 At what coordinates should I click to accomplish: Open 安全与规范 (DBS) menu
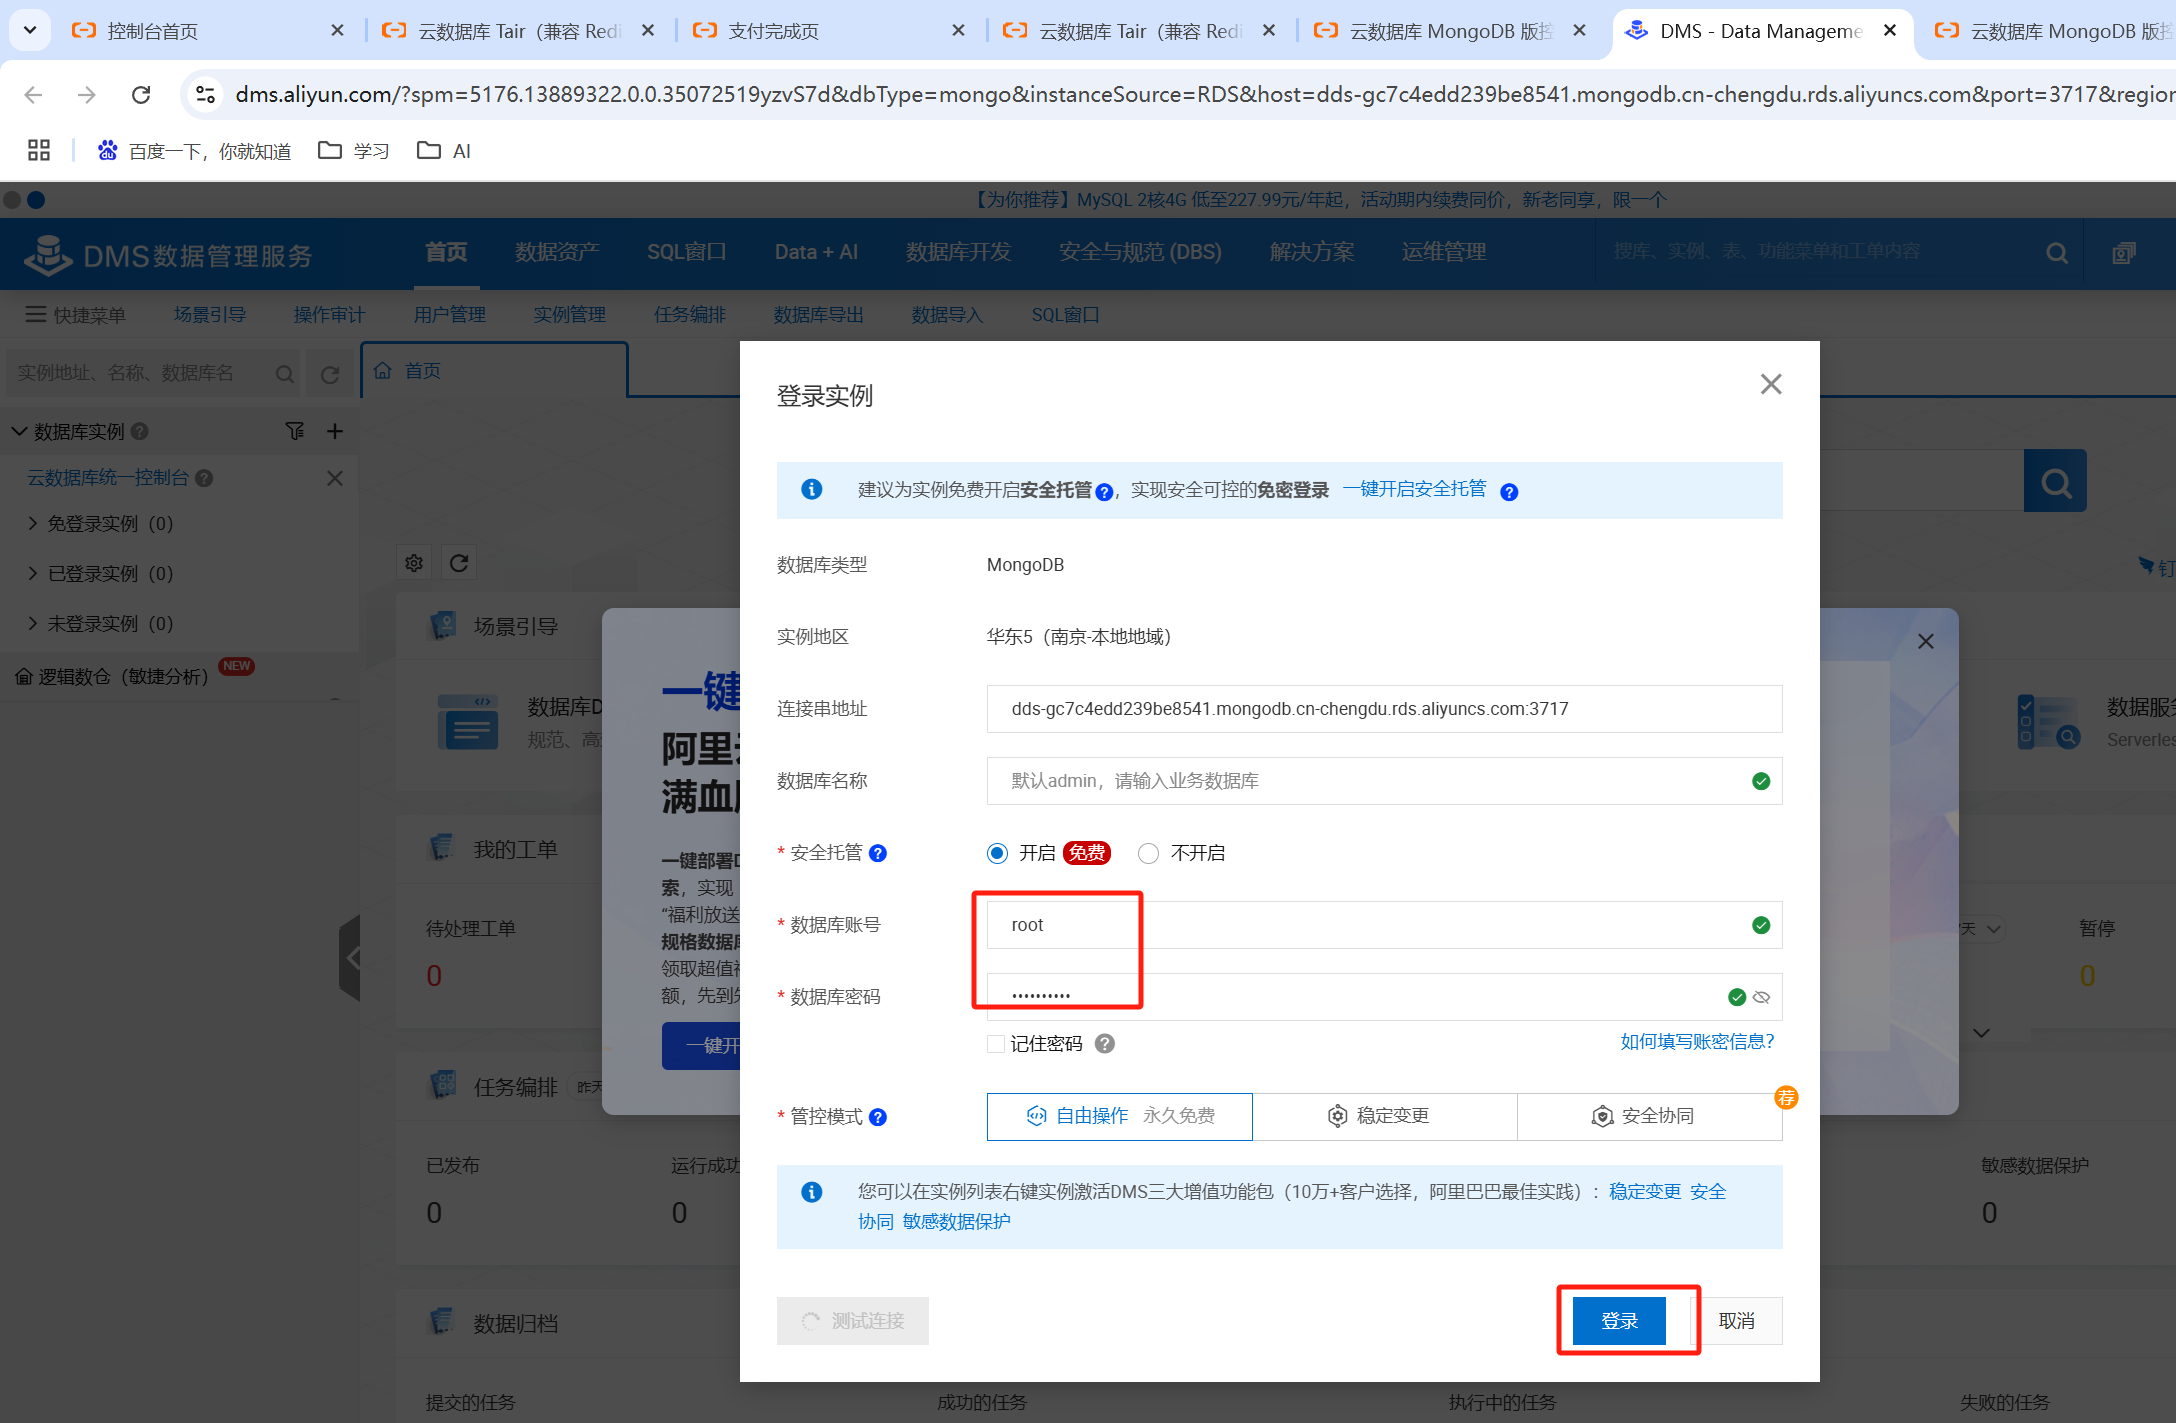tap(1140, 252)
